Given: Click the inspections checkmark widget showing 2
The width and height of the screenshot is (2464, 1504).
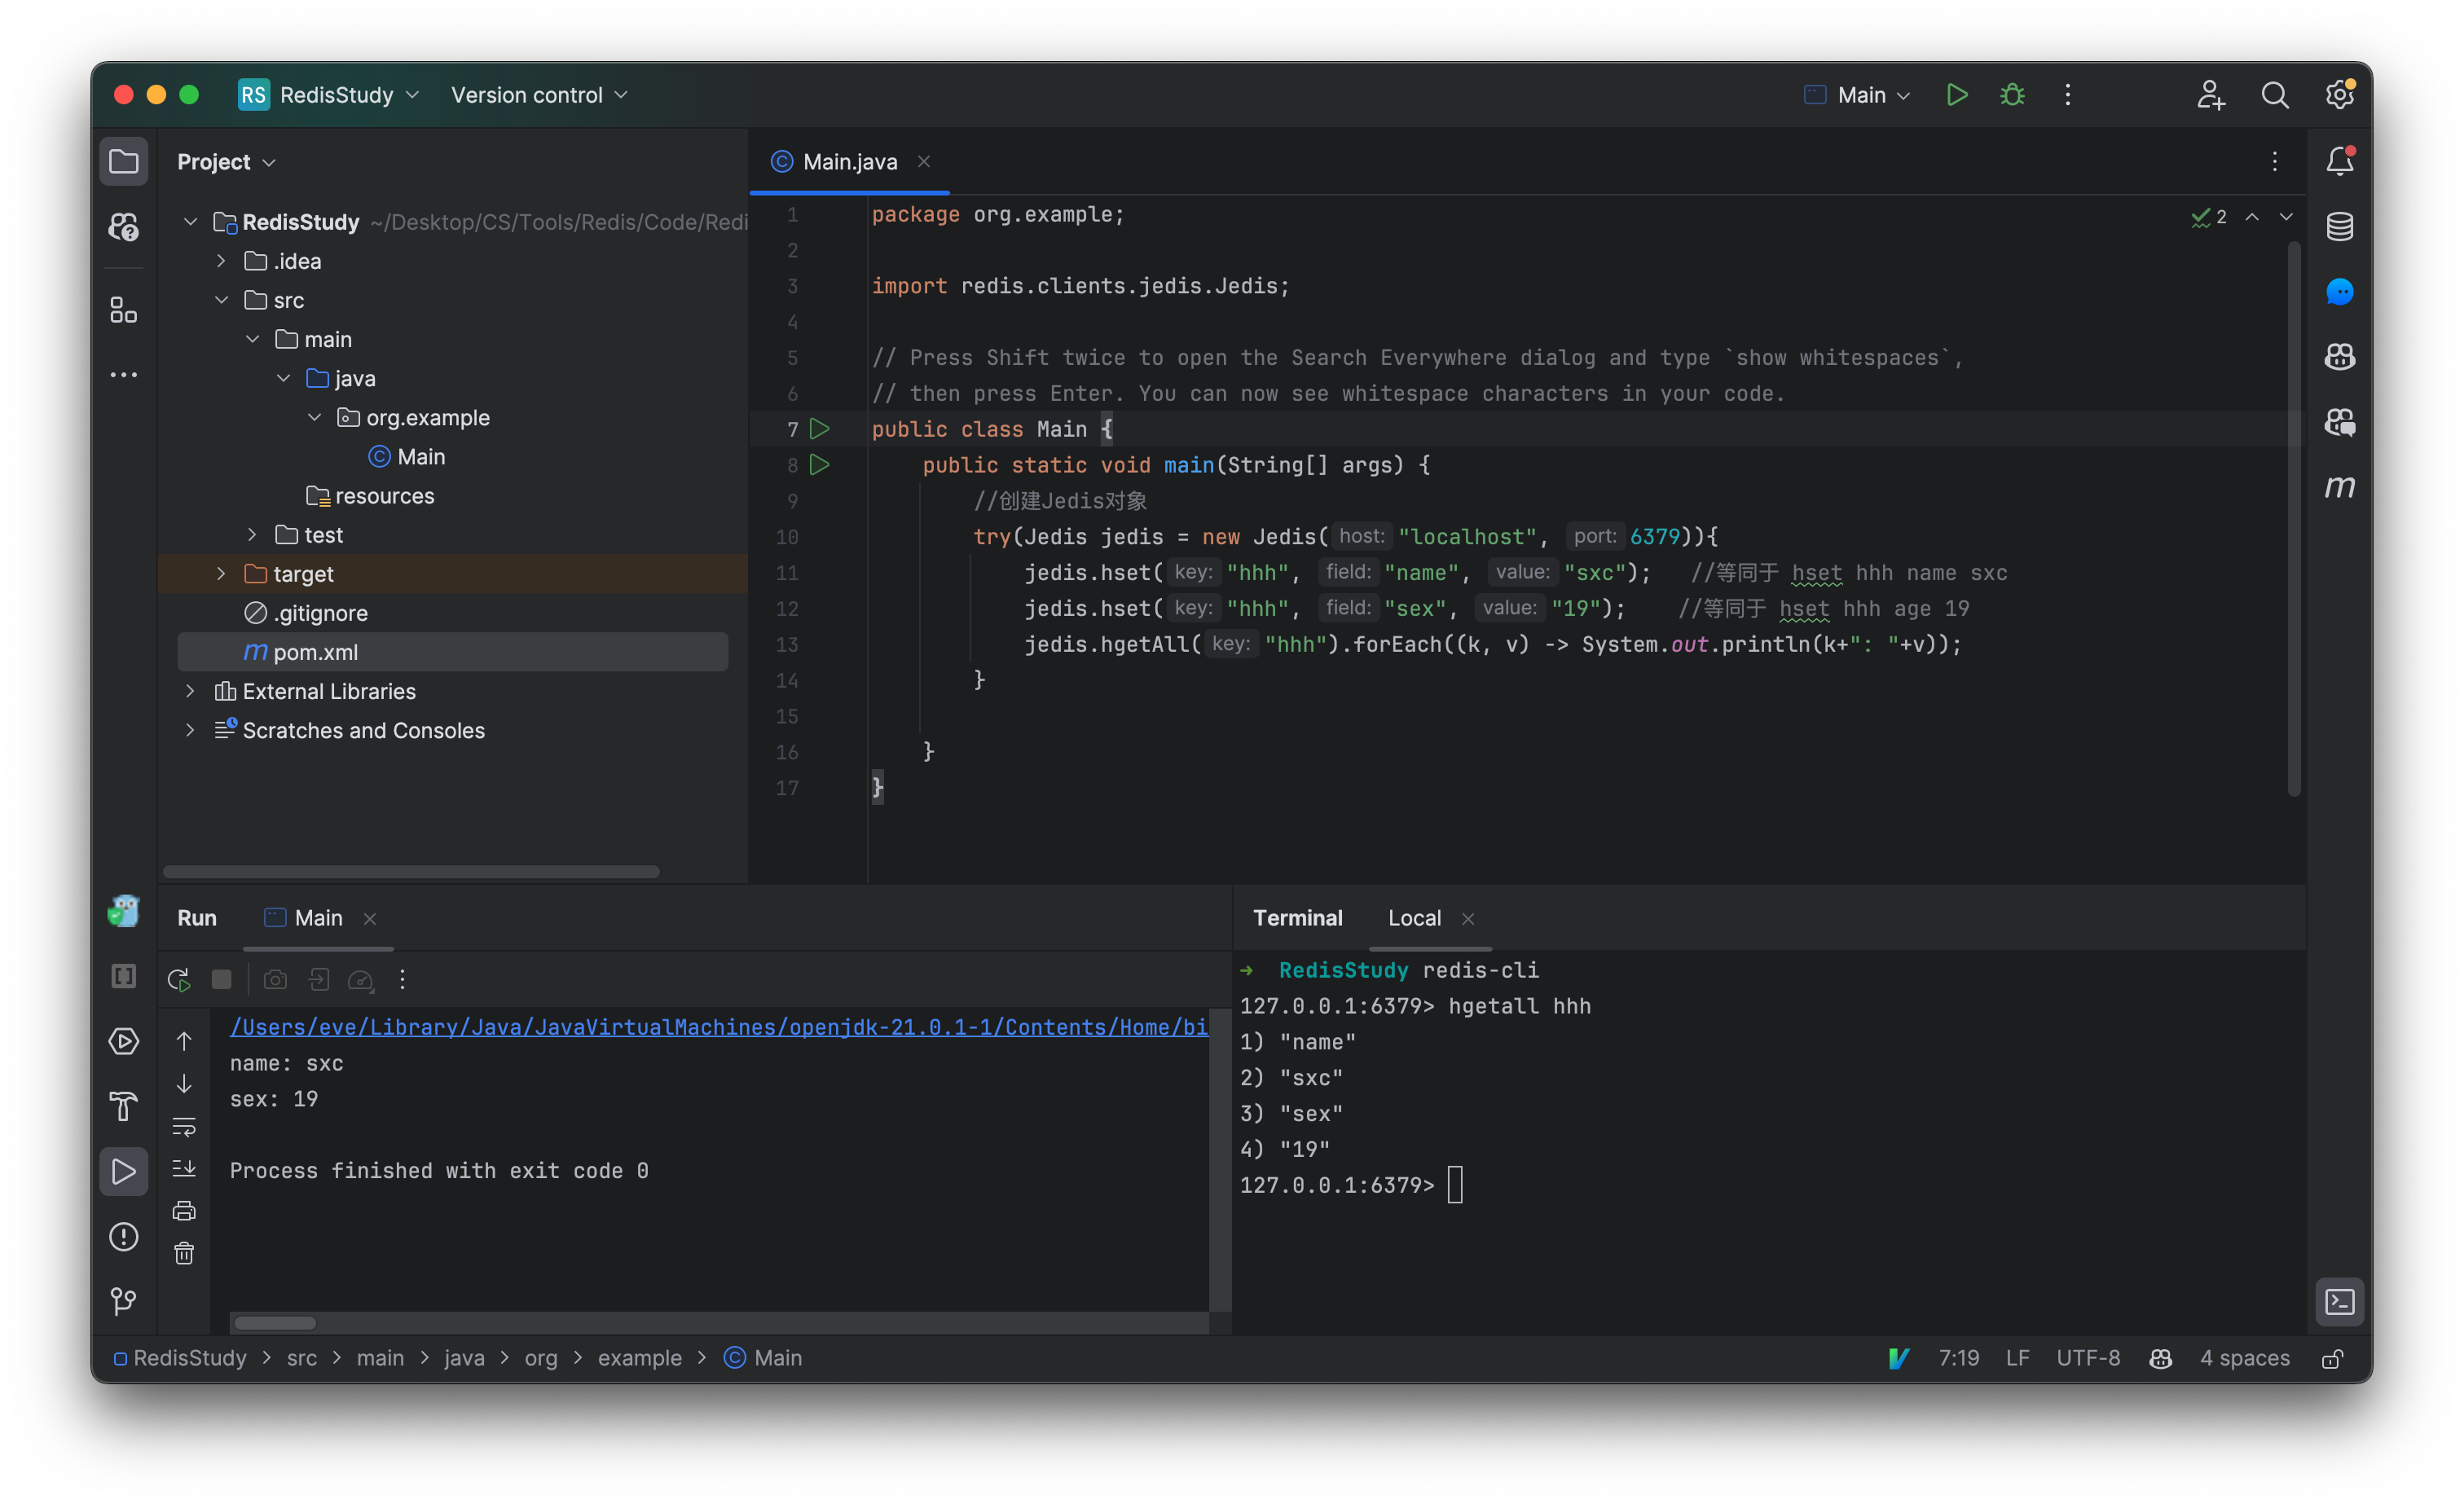Looking at the screenshot, I should [x=2209, y=217].
